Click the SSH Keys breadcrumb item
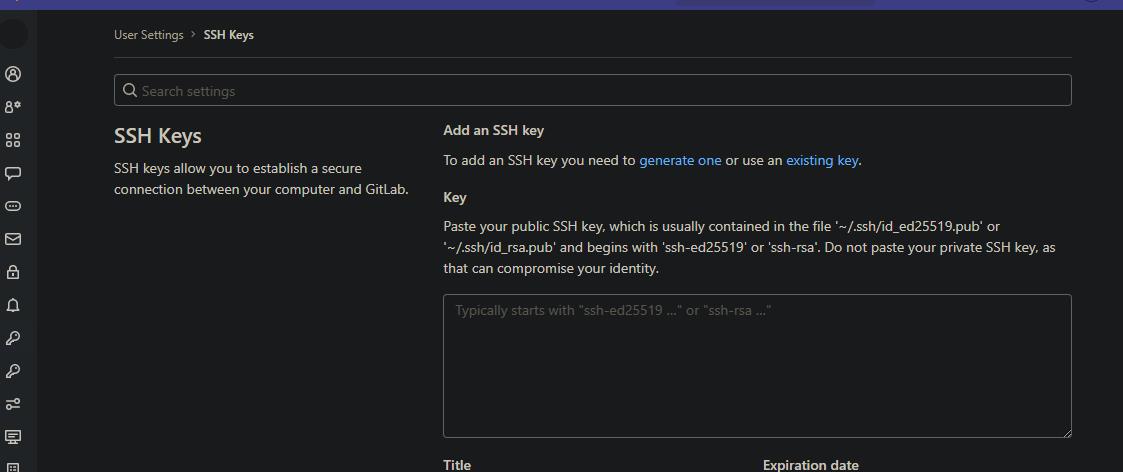The height and width of the screenshot is (472, 1123). click(x=229, y=35)
